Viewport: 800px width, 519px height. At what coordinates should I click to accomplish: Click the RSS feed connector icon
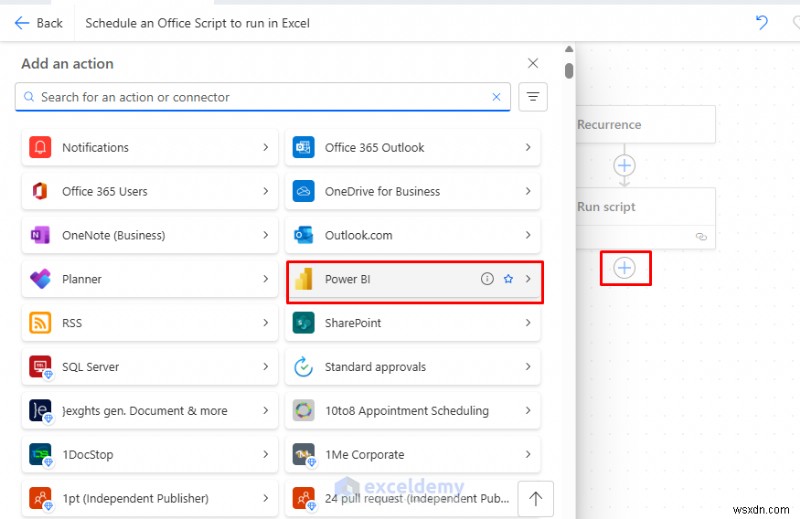pyautogui.click(x=40, y=323)
